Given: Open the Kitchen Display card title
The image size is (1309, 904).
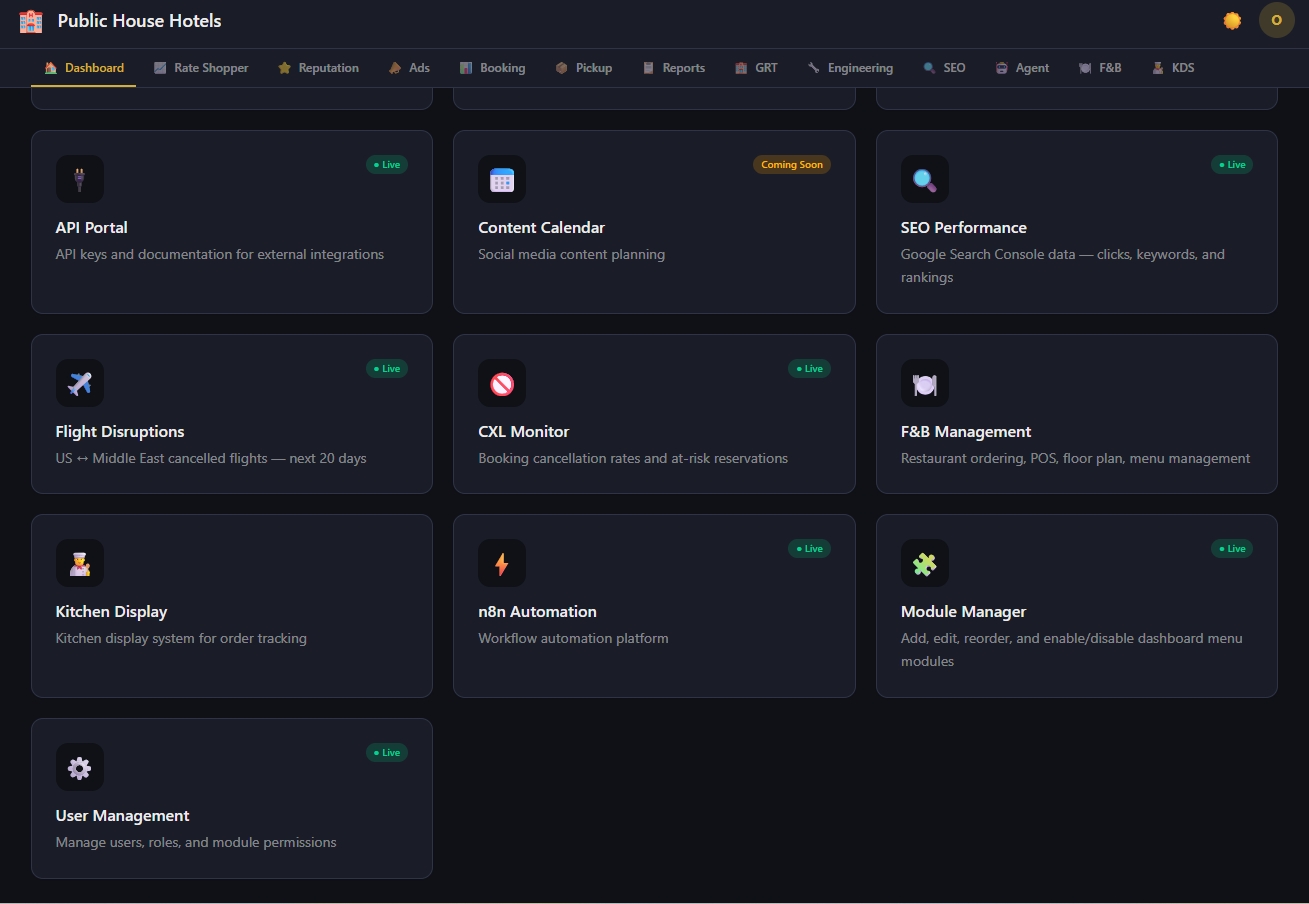Looking at the screenshot, I should tap(112, 612).
